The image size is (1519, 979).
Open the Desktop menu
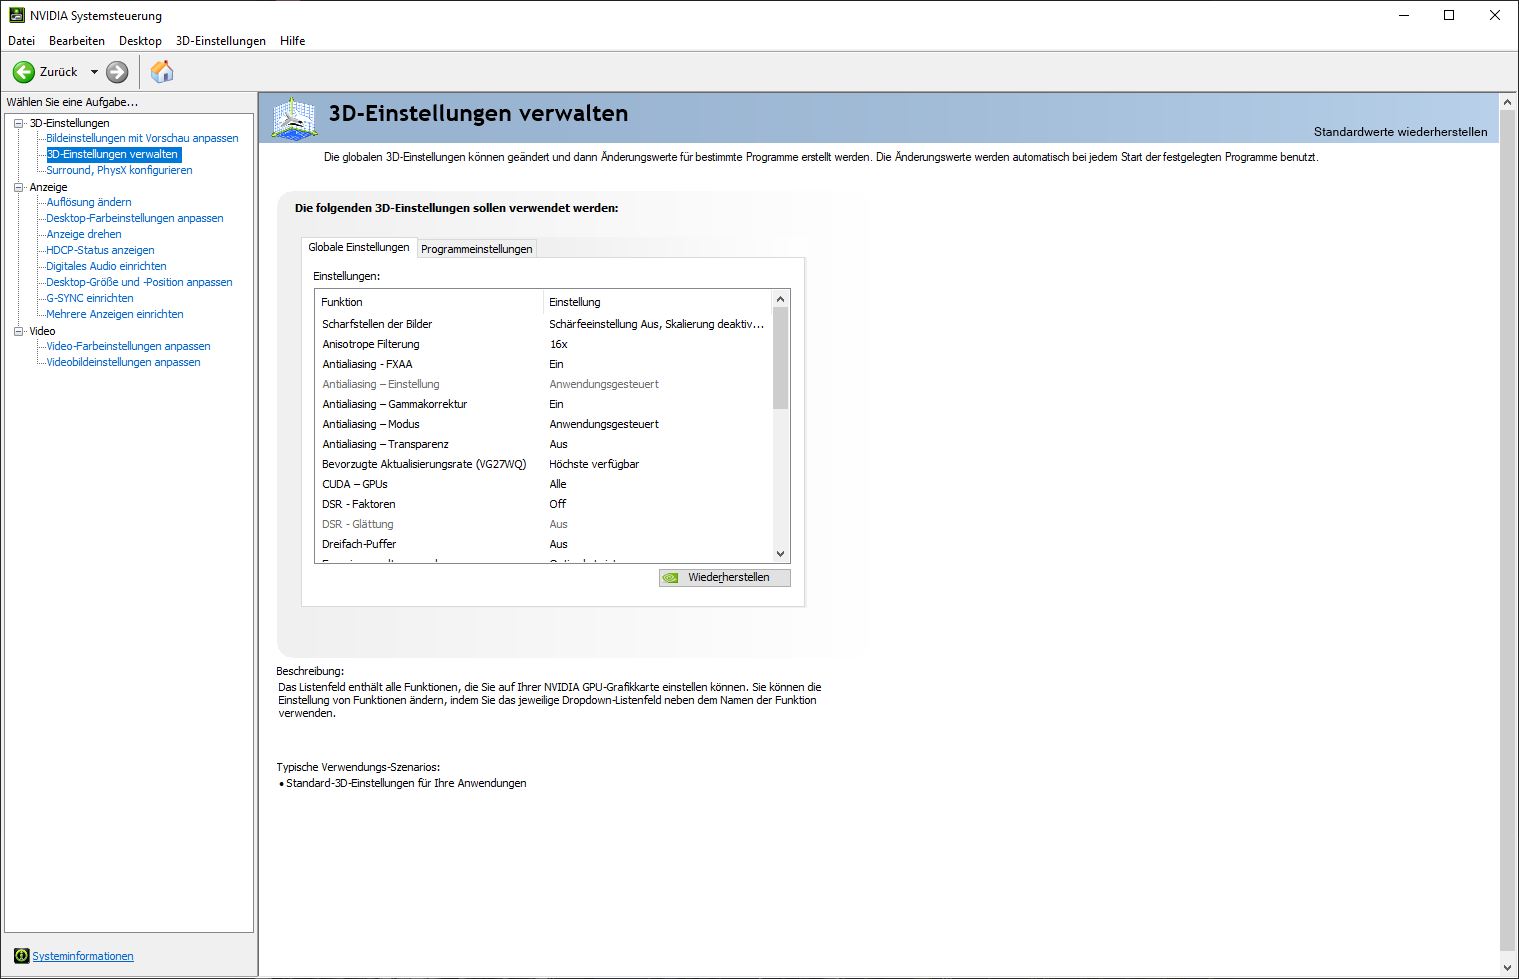[x=140, y=41]
